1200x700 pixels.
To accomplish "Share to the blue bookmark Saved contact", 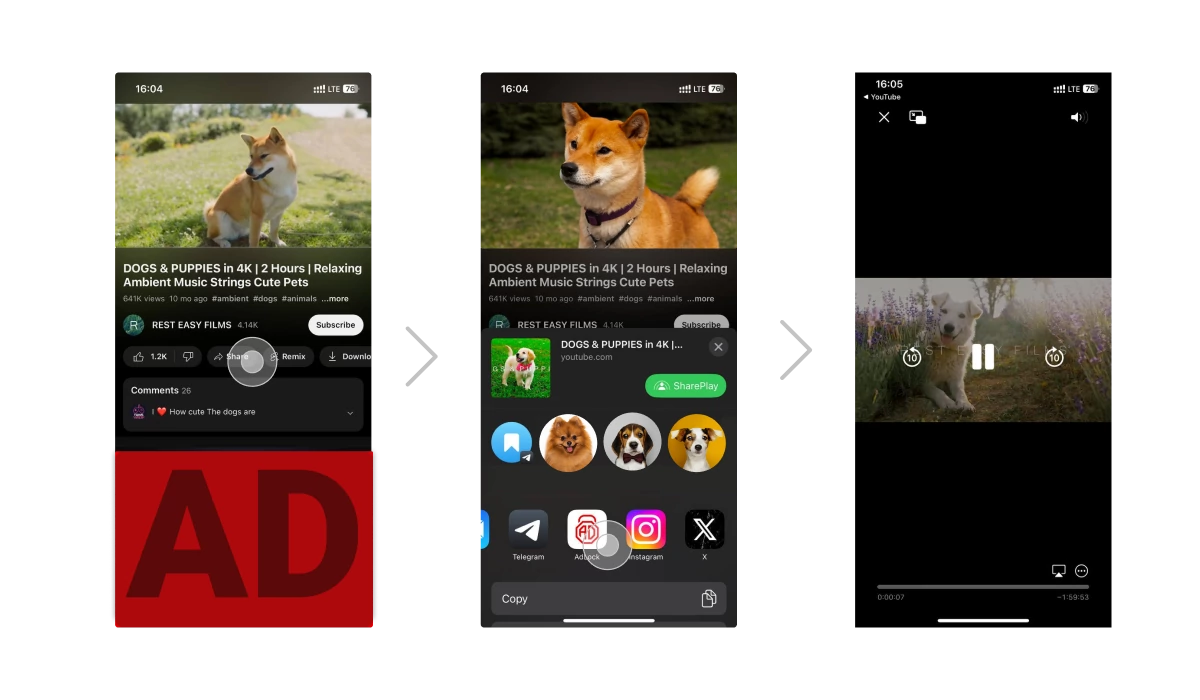I will click(x=512, y=442).
